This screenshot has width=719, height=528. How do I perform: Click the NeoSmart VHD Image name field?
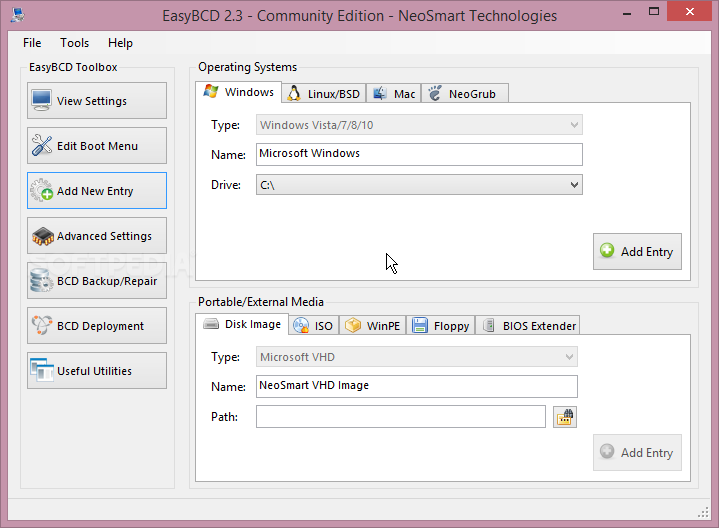(416, 386)
